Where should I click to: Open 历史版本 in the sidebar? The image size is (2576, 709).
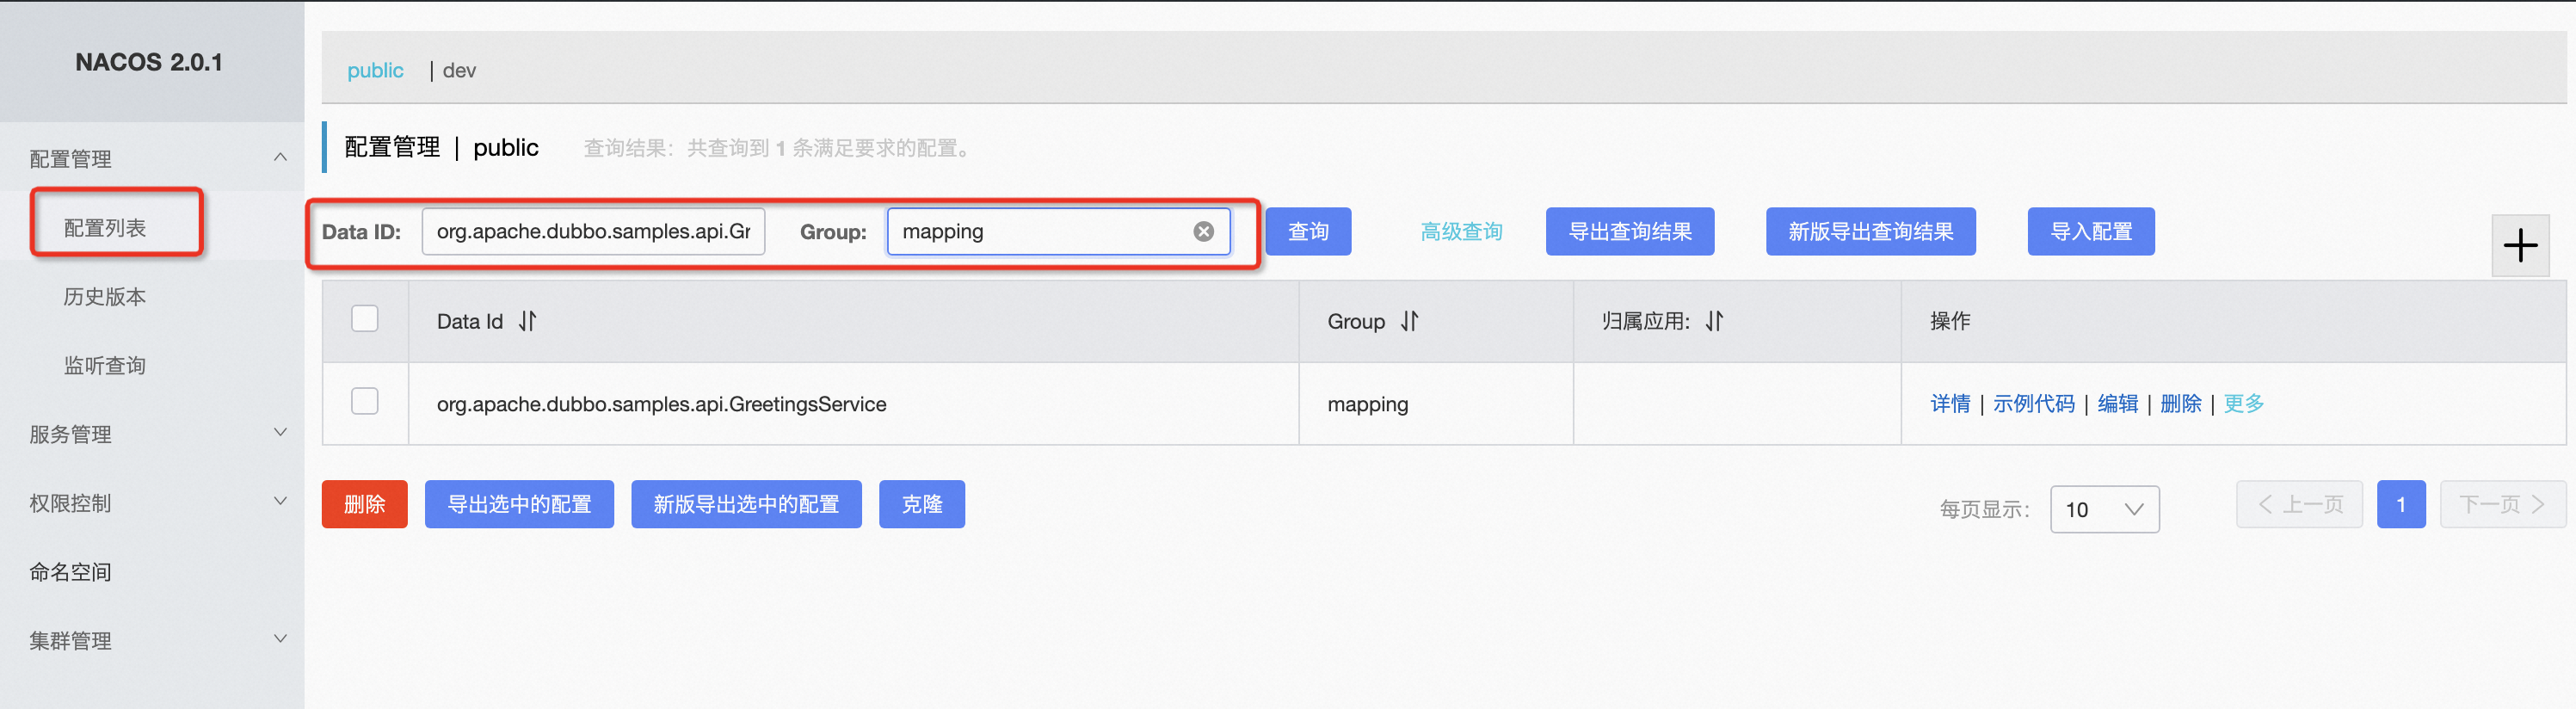click(105, 297)
